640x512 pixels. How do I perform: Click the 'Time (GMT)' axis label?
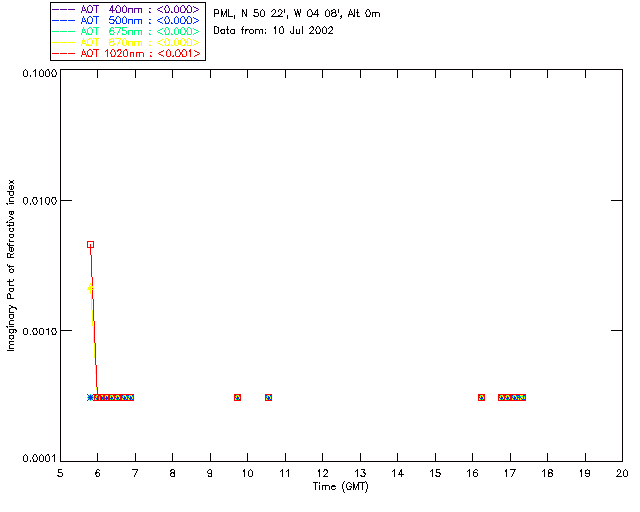coord(341,487)
